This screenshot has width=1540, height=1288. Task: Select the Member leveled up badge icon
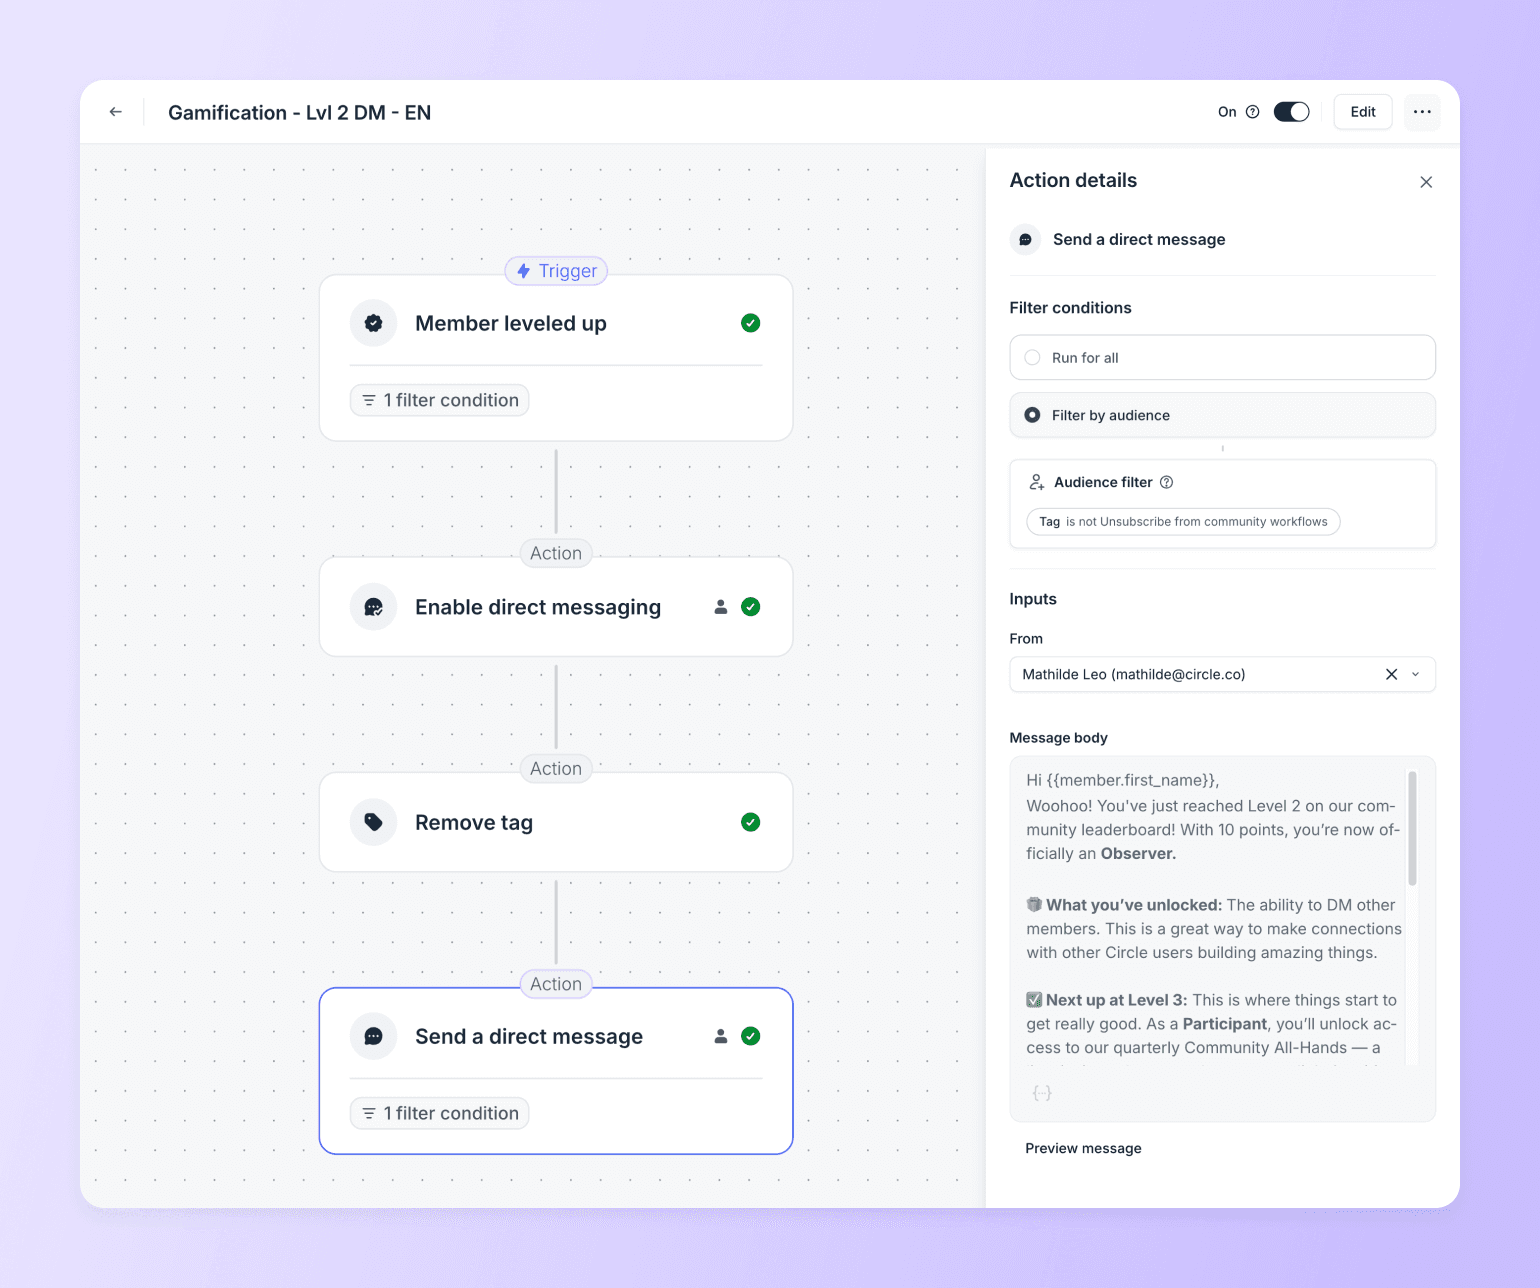(374, 323)
